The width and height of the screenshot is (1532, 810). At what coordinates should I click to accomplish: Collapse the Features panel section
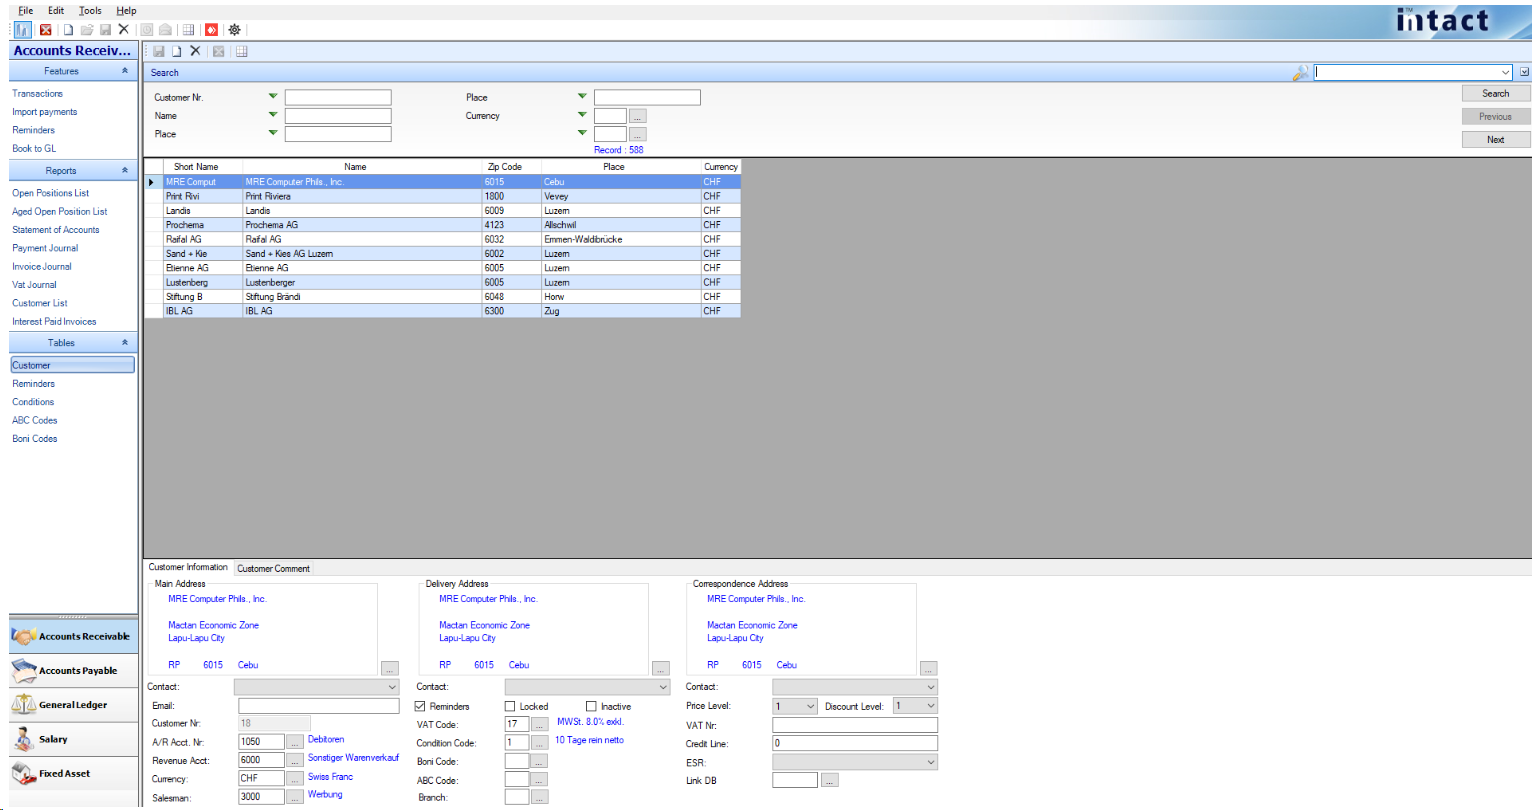[x=125, y=71]
